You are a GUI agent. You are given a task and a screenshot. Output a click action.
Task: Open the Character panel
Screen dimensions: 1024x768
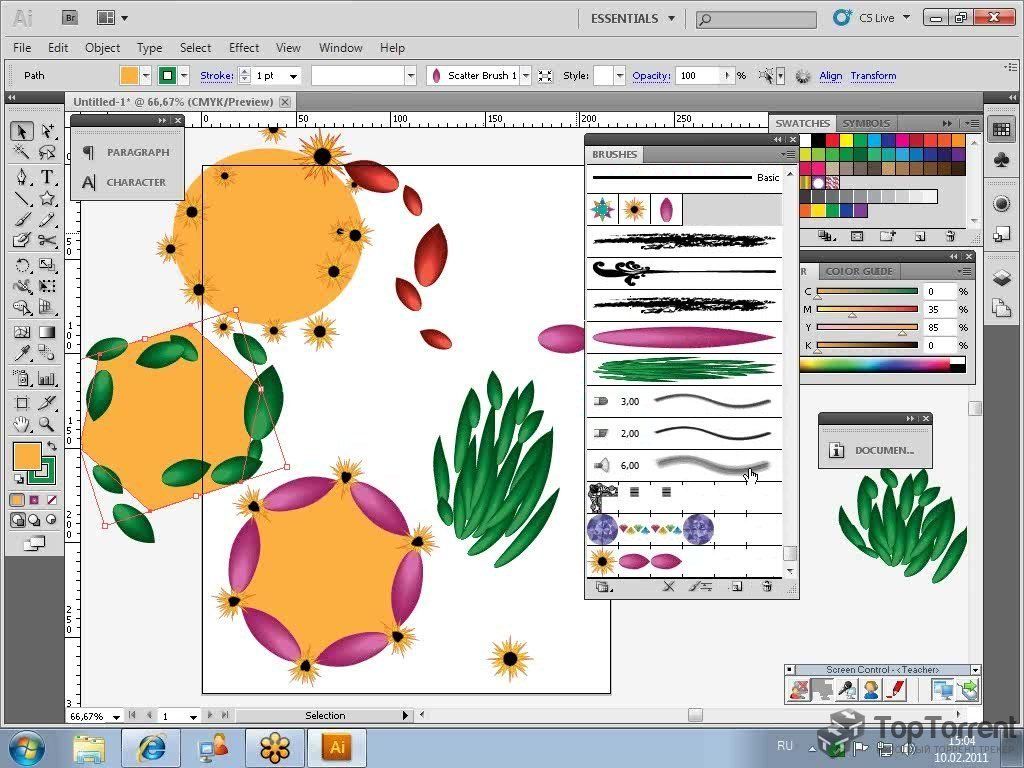tap(127, 182)
